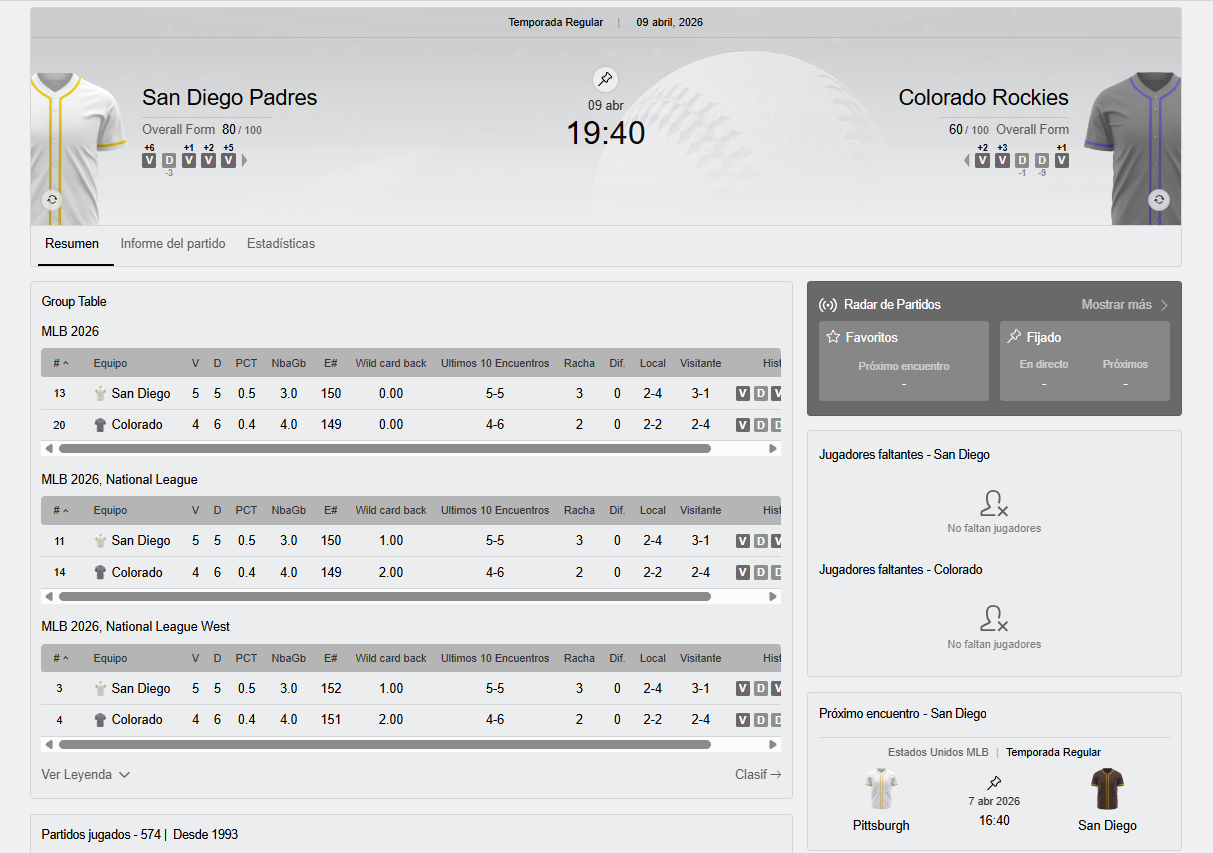1213x853 pixels.
Task: Click the pin icon above the match time
Action: pos(605,79)
